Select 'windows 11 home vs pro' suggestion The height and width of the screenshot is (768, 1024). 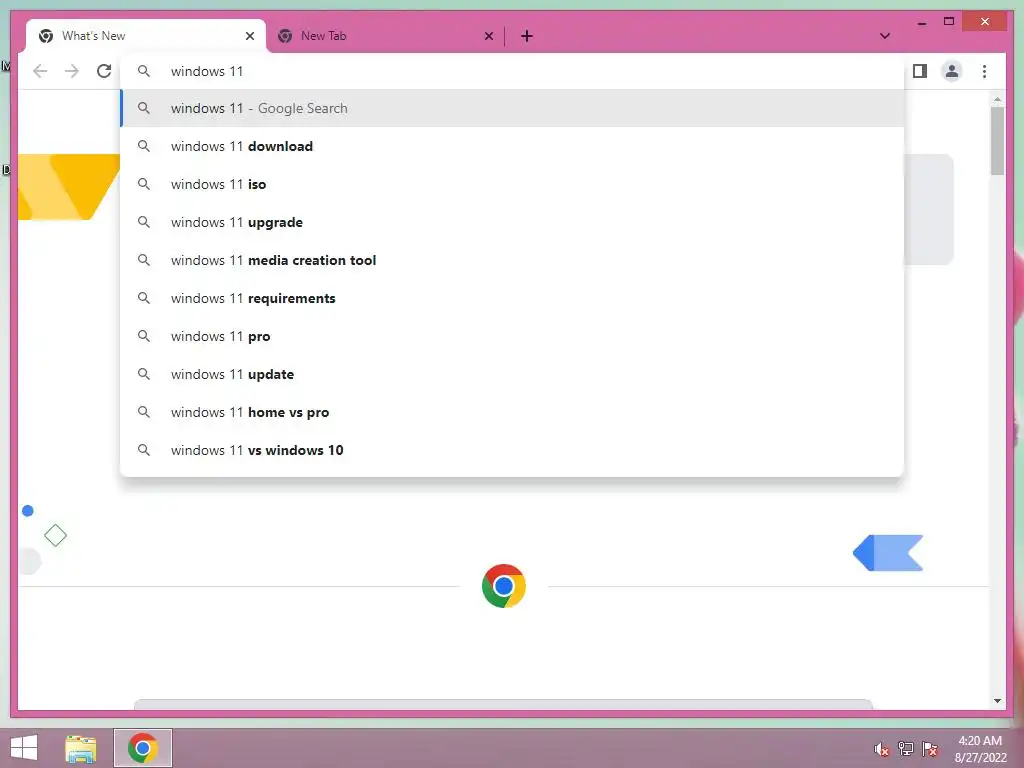[x=512, y=412]
